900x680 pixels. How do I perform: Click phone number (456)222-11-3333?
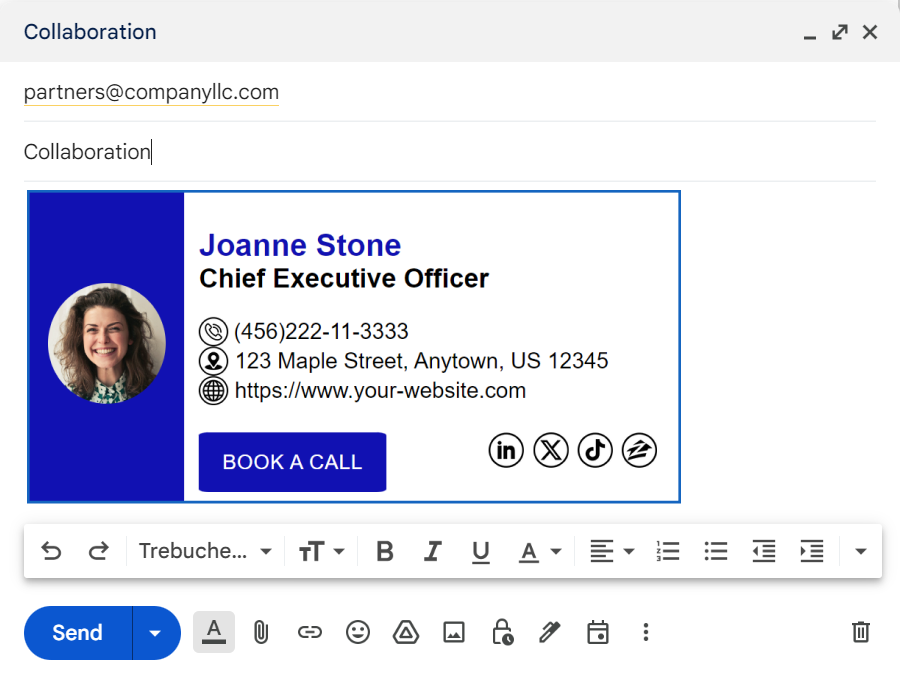pos(321,332)
